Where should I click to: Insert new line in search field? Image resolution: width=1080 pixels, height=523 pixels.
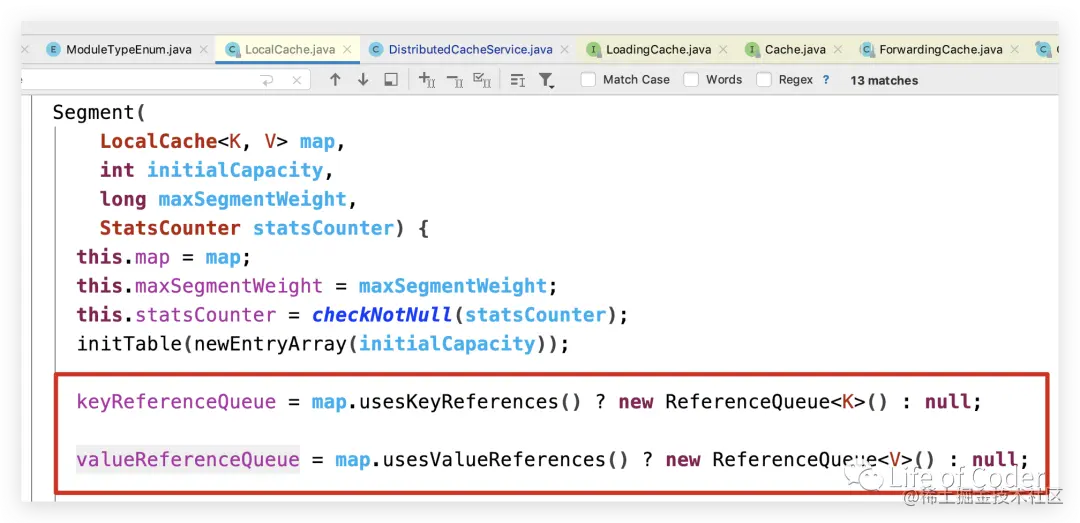pos(267,81)
